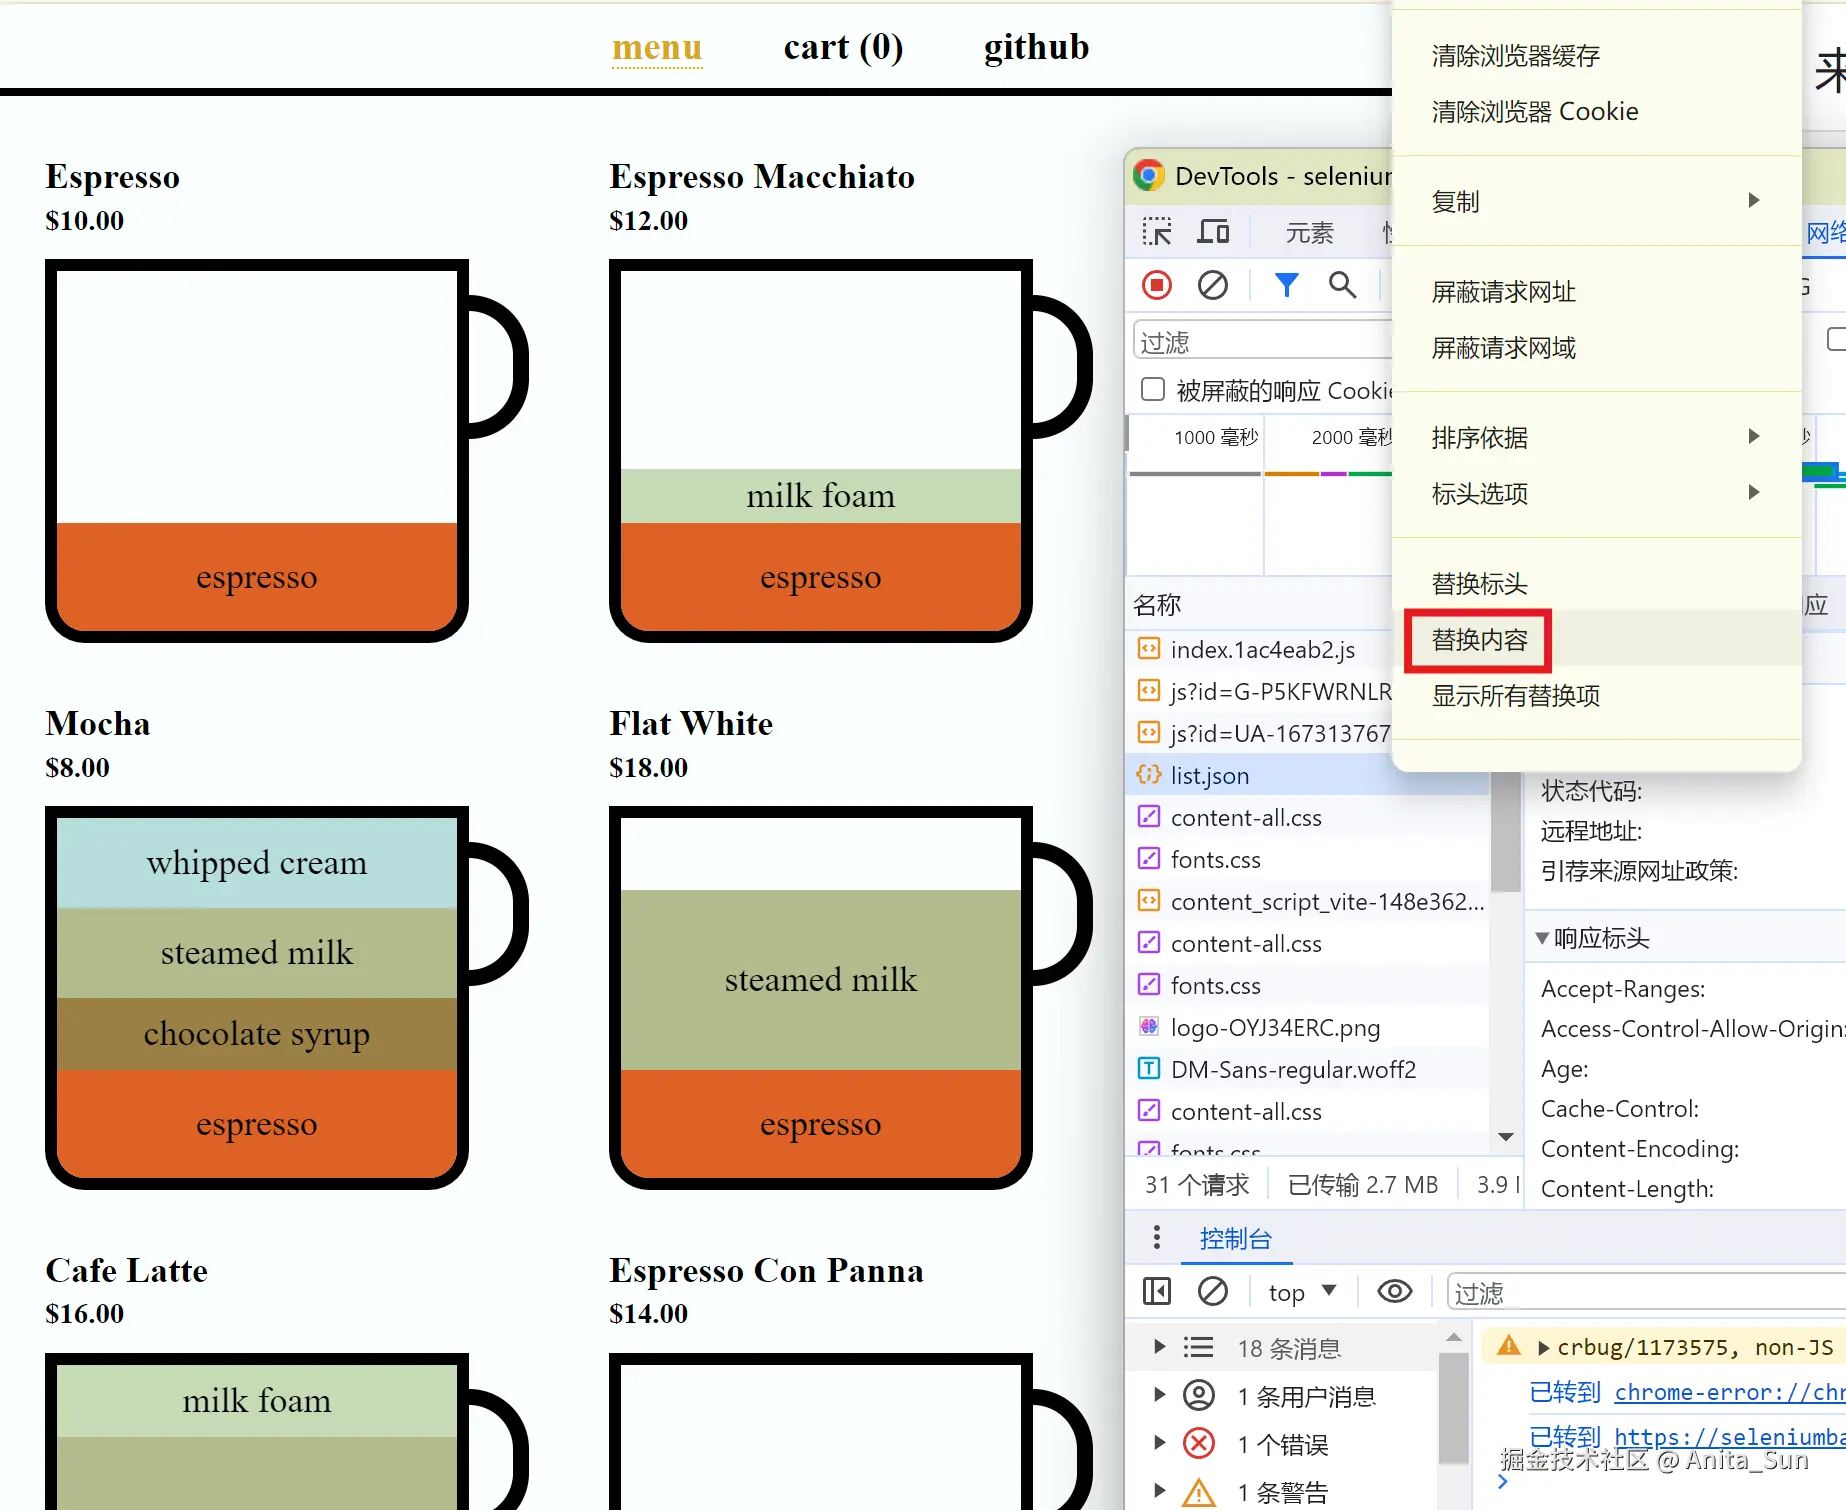Click the Cafe Latte product title
The image size is (1846, 1510).
[127, 1270]
